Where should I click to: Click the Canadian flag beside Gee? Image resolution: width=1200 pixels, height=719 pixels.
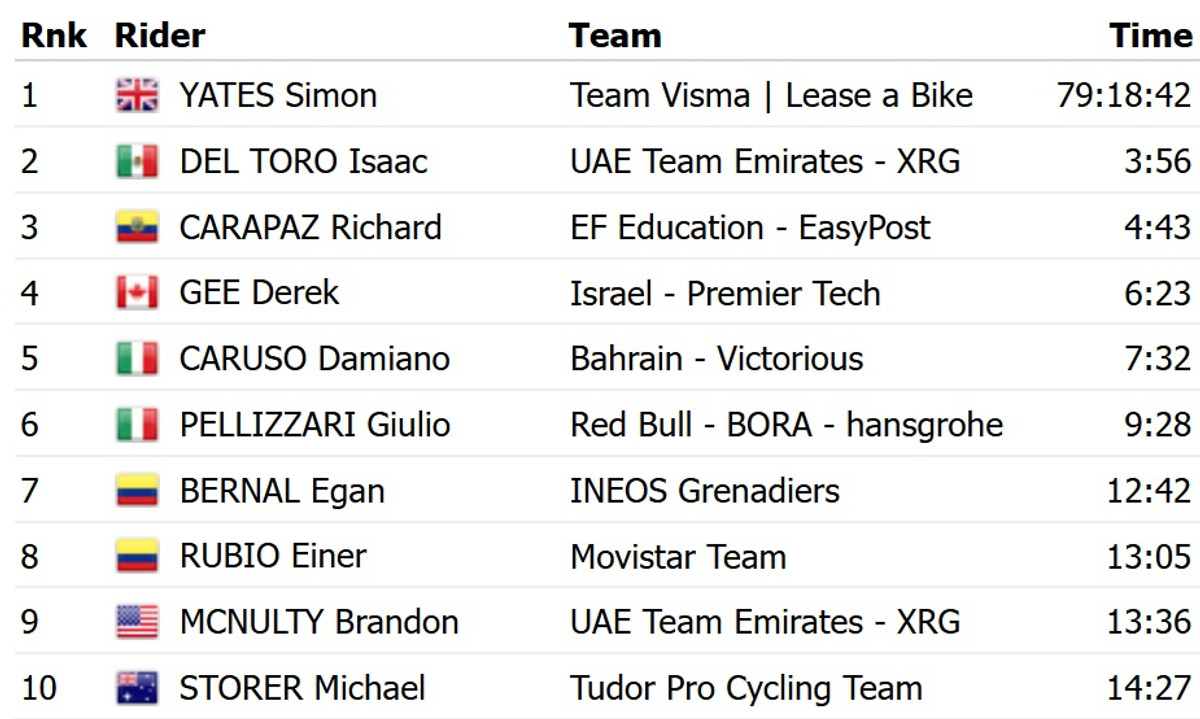[137, 293]
